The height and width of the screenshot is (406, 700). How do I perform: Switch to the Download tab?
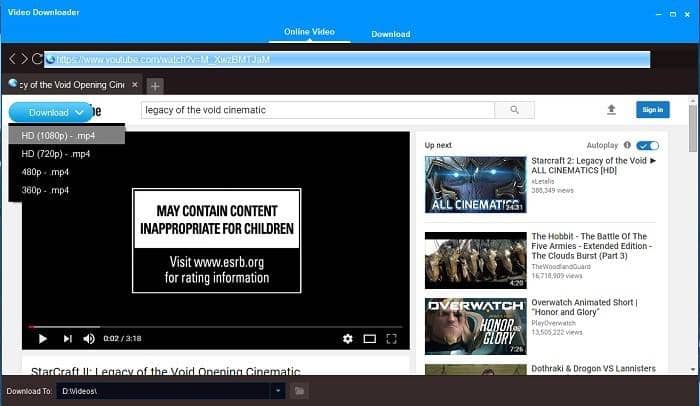391,34
